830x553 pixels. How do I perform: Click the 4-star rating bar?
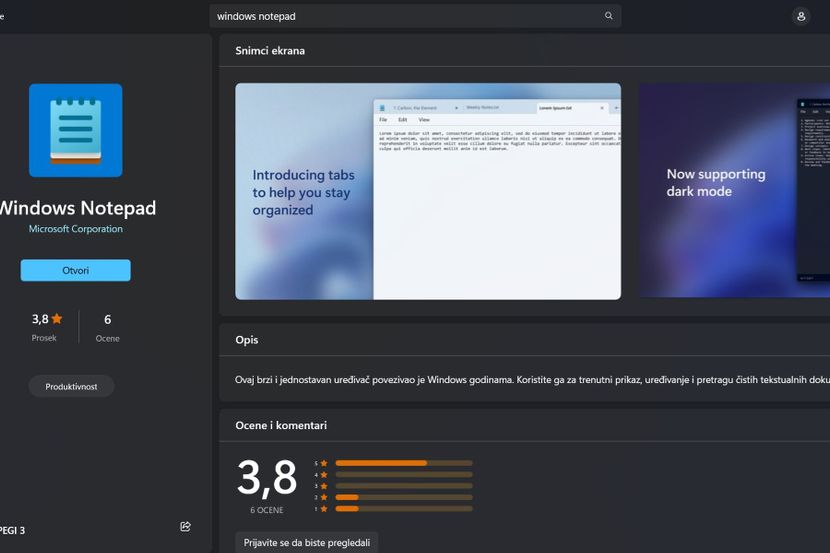[x=404, y=475]
